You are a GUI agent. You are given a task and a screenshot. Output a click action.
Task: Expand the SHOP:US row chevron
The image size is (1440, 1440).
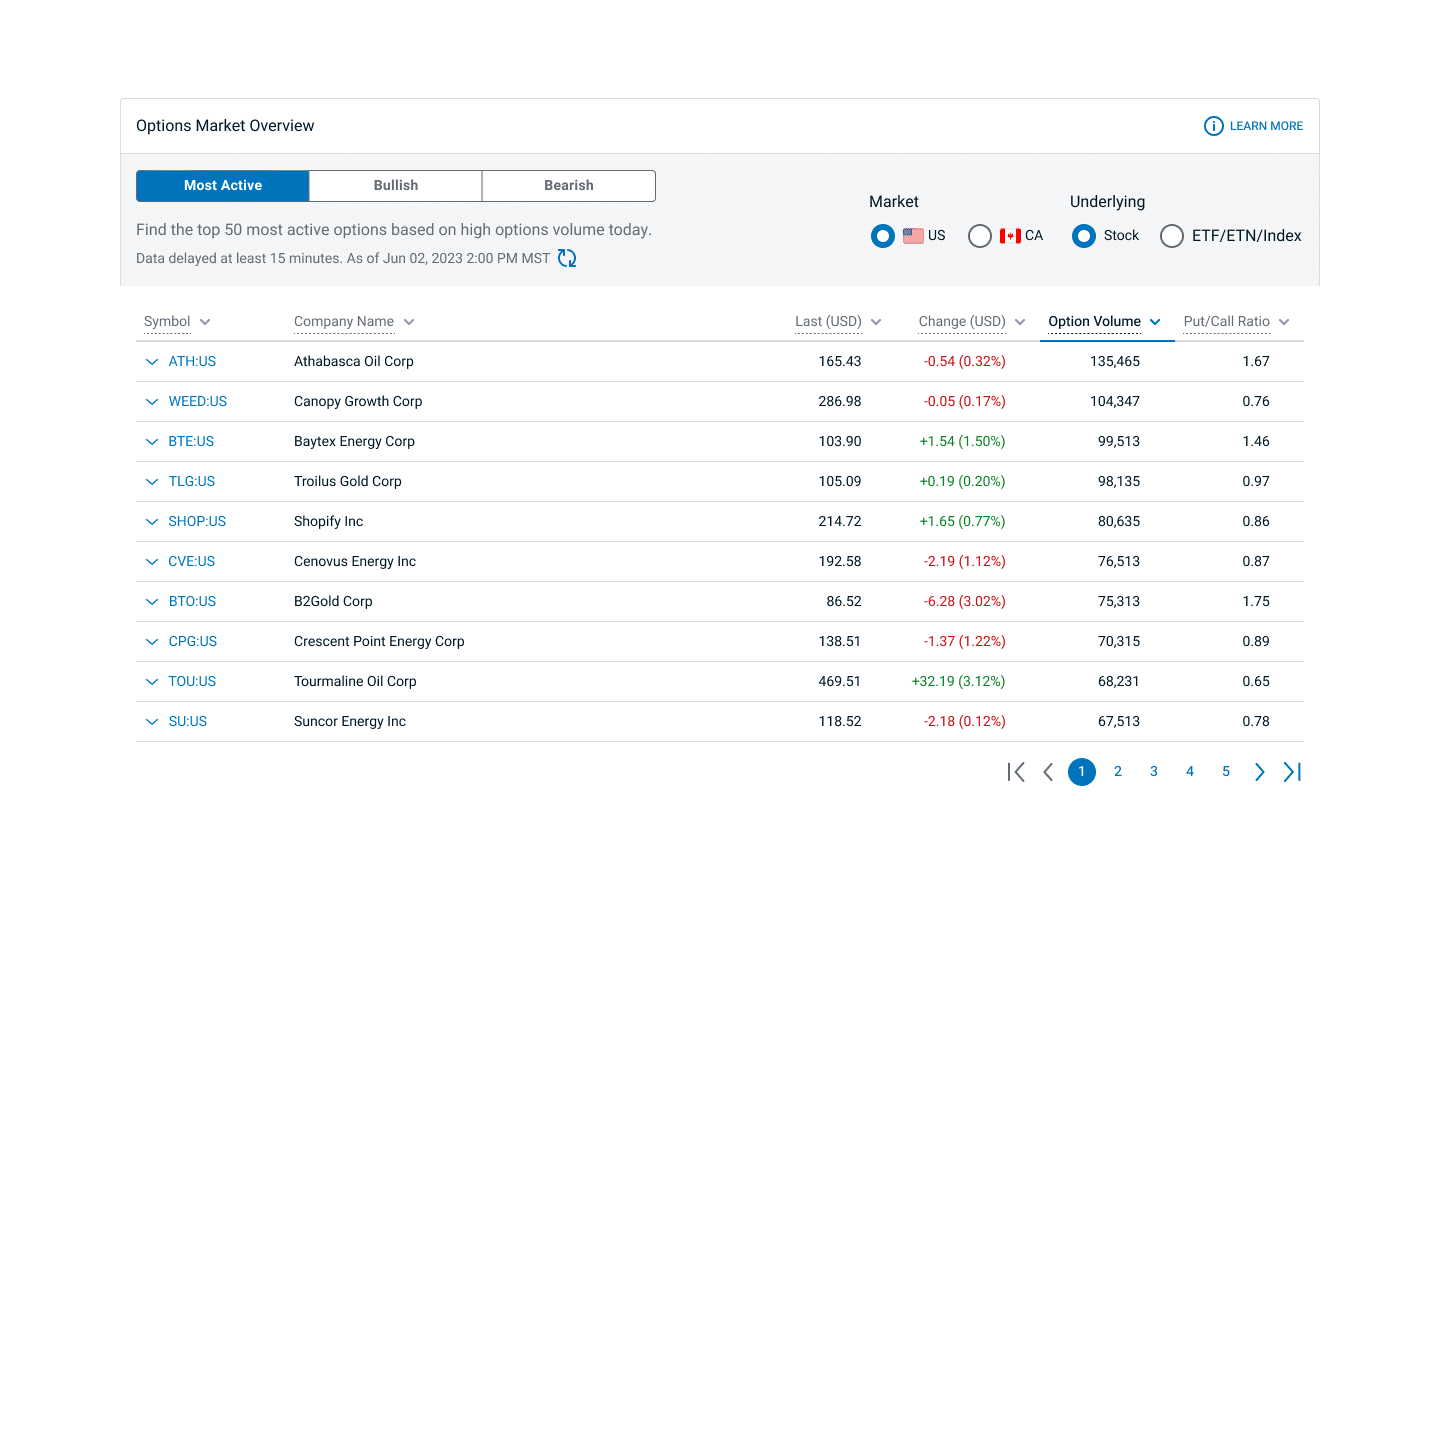152,522
